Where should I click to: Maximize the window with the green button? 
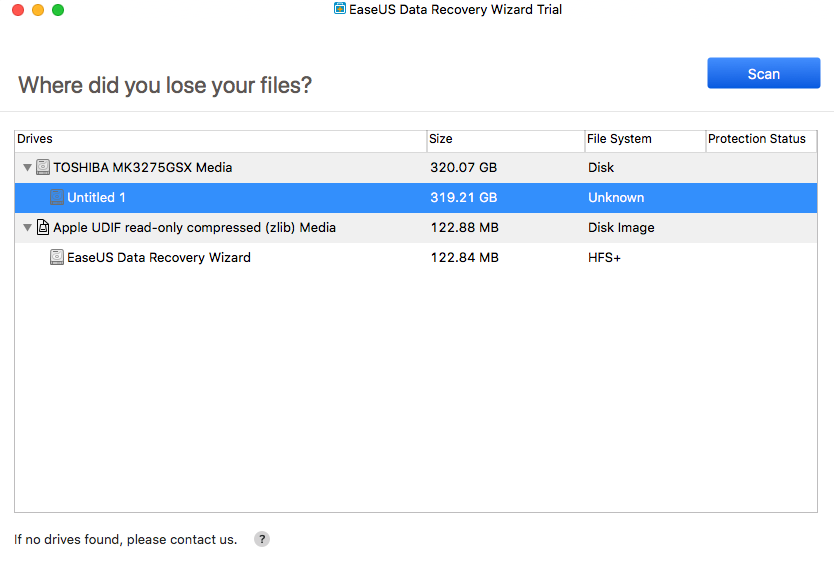pos(58,10)
